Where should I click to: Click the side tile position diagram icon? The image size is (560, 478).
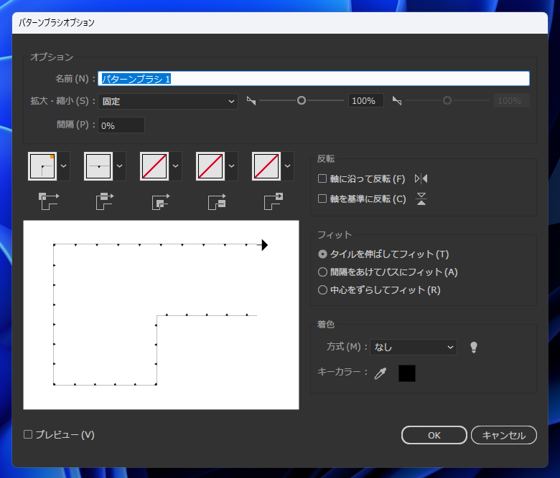(104, 201)
